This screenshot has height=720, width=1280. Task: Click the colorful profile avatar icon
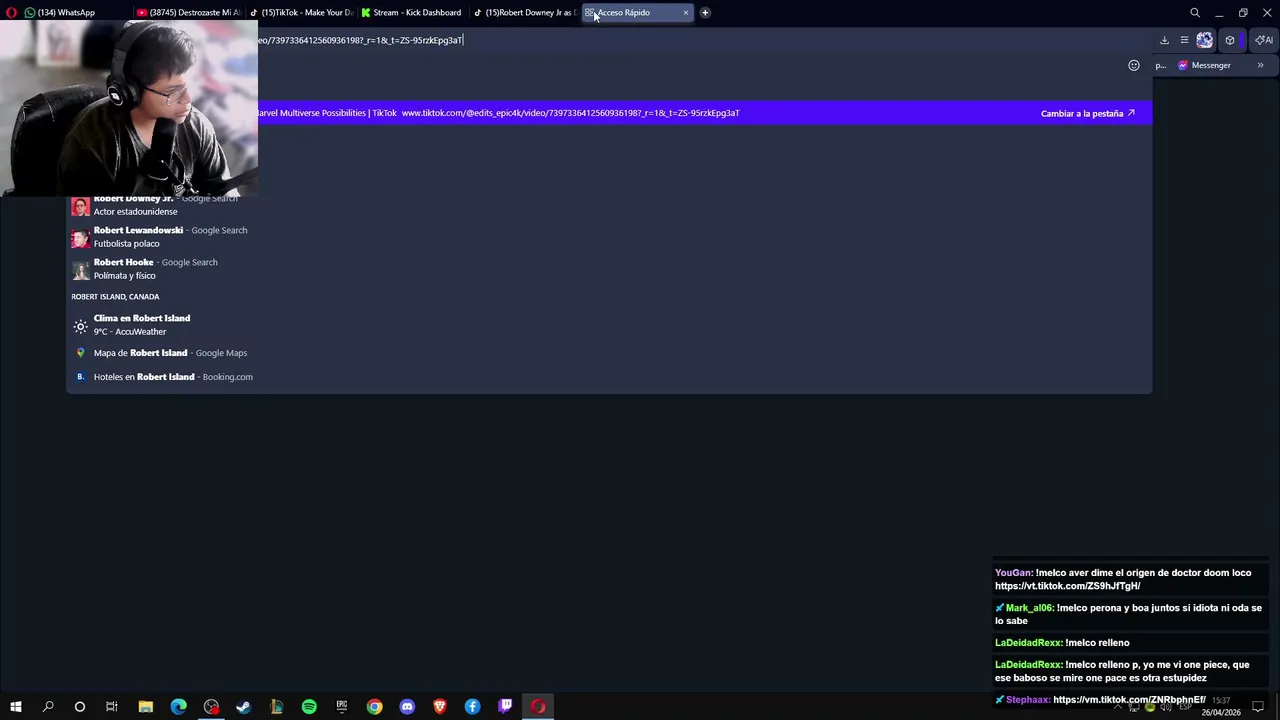point(1205,40)
